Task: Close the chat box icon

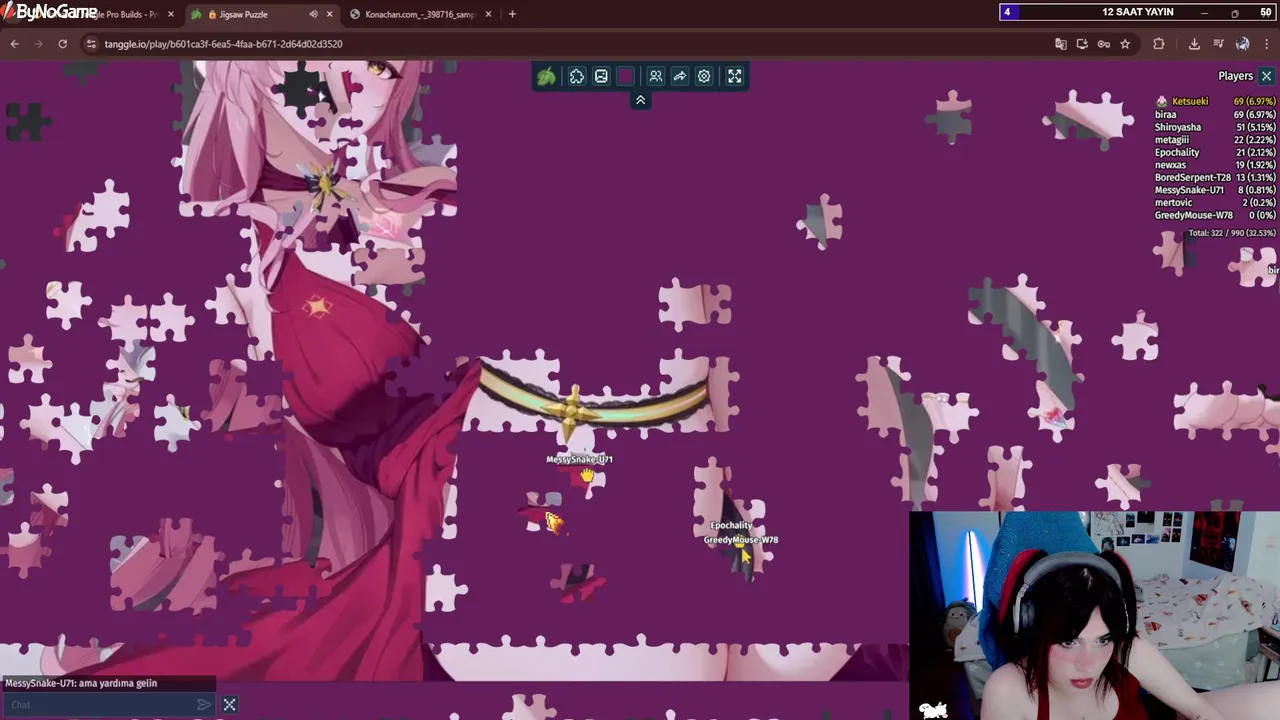Action: [229, 705]
